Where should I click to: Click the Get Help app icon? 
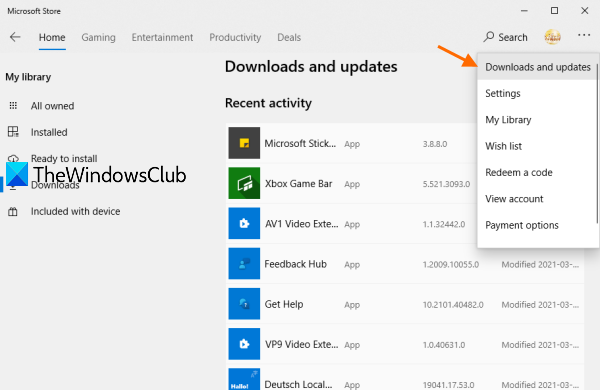pyautogui.click(x=244, y=304)
